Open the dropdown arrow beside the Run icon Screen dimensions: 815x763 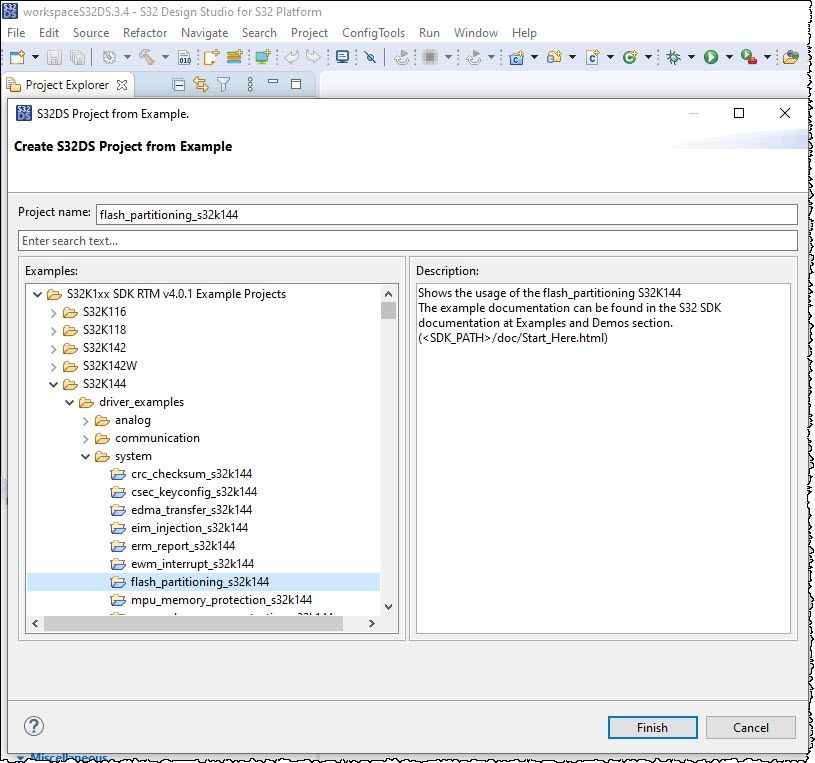pos(732,57)
